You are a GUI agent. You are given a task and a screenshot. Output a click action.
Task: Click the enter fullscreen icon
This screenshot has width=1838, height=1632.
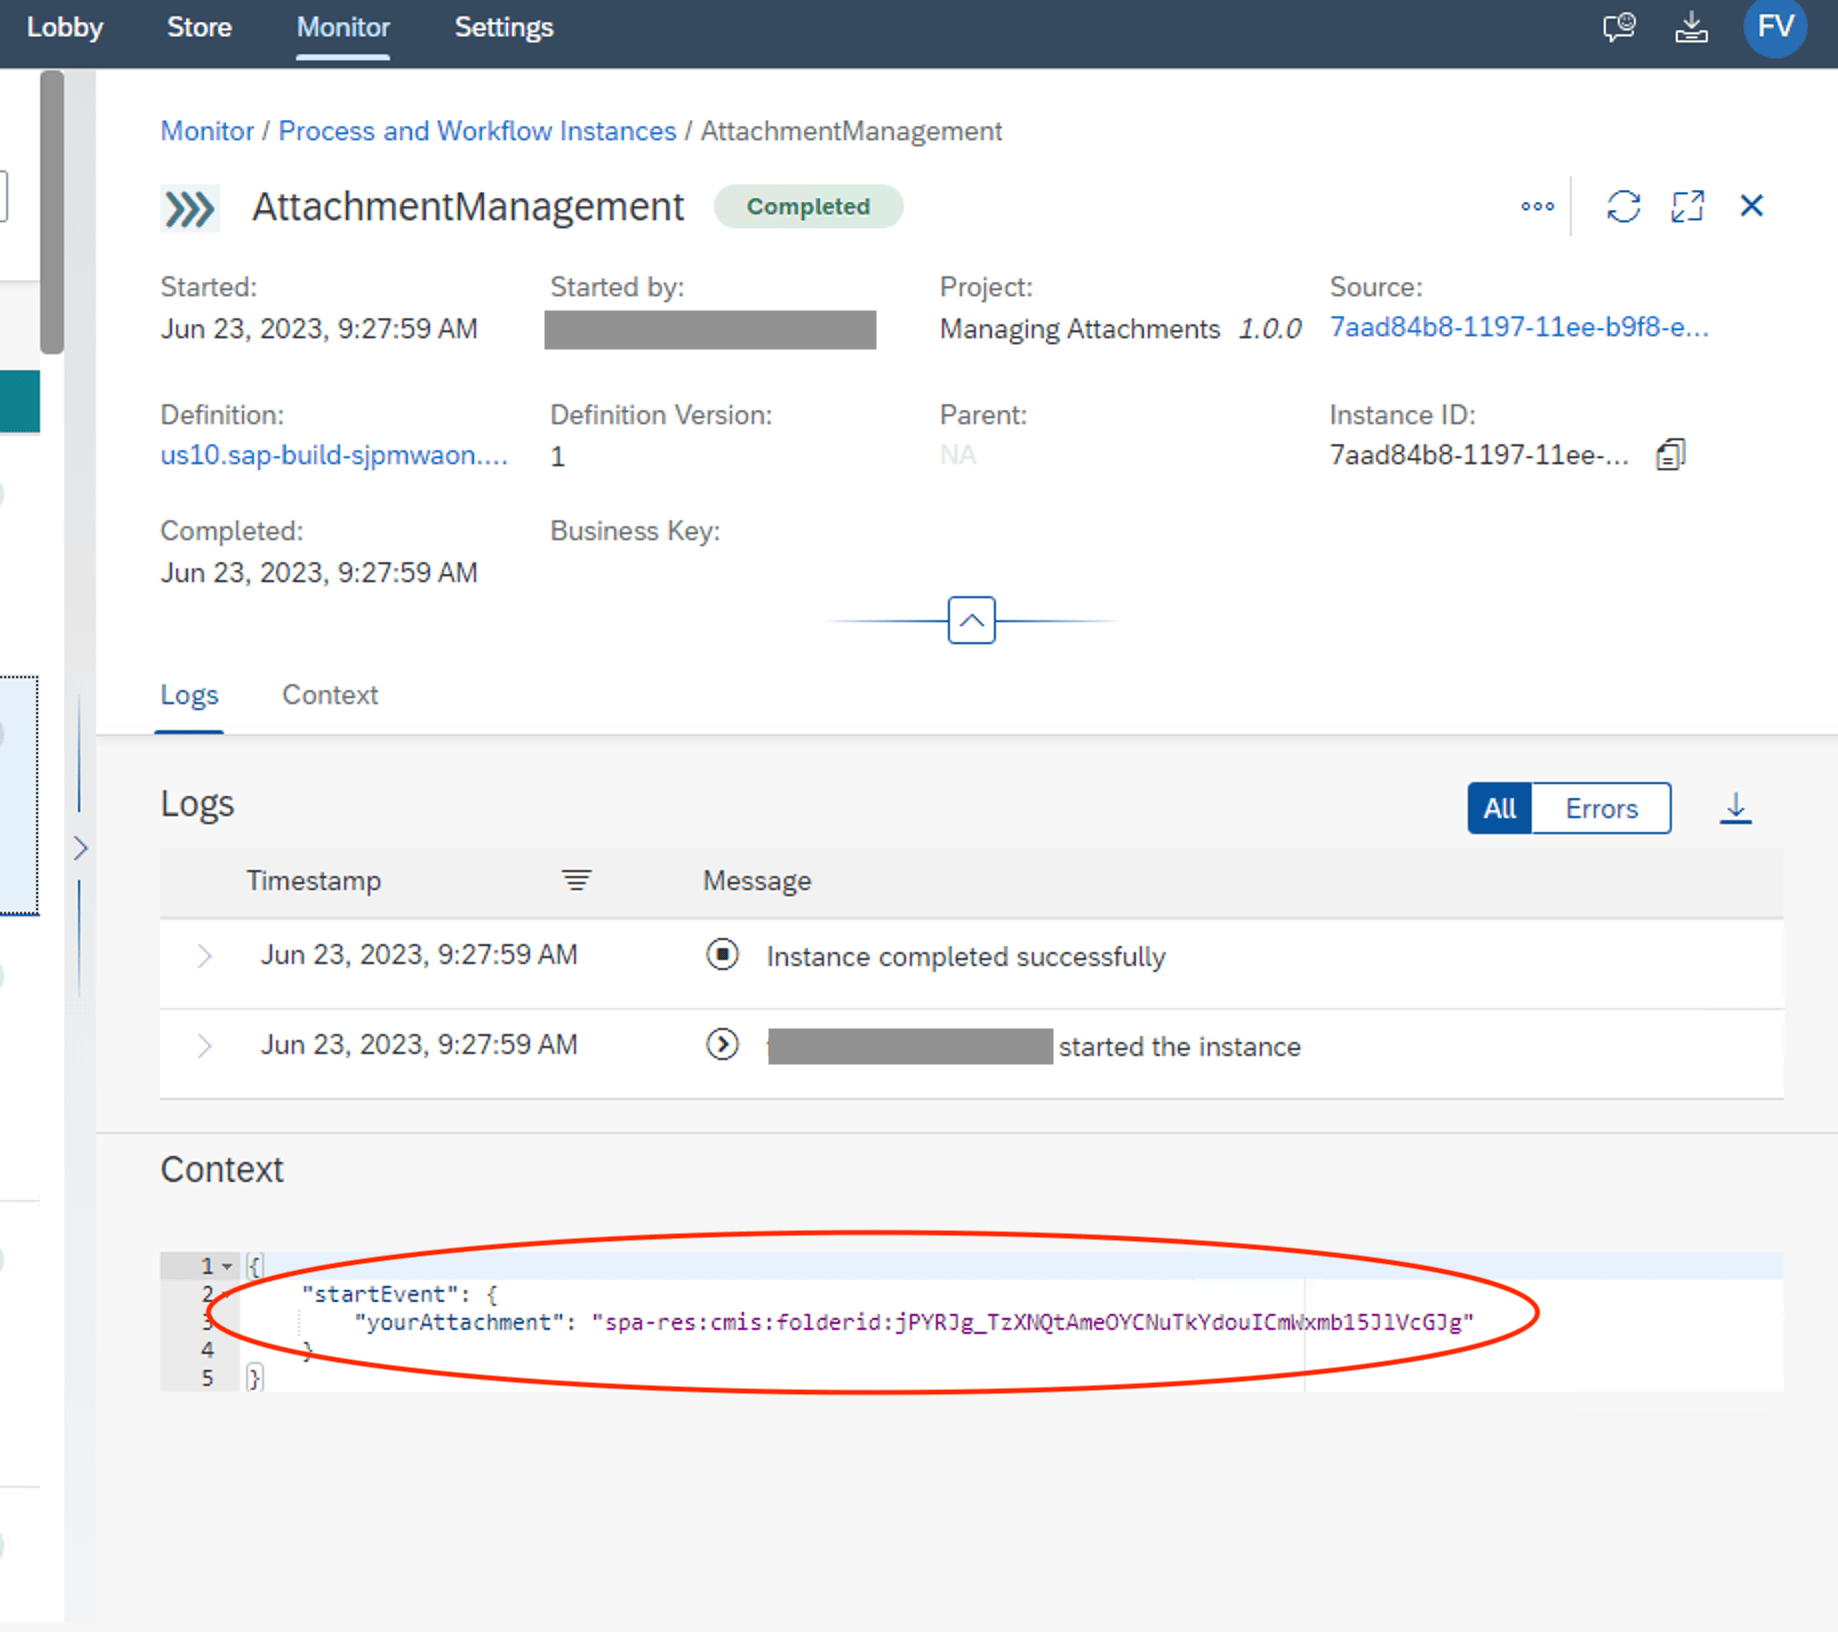point(1687,206)
